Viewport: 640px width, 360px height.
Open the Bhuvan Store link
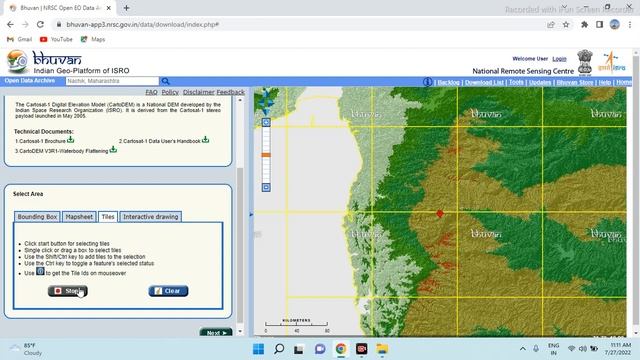tap(575, 82)
